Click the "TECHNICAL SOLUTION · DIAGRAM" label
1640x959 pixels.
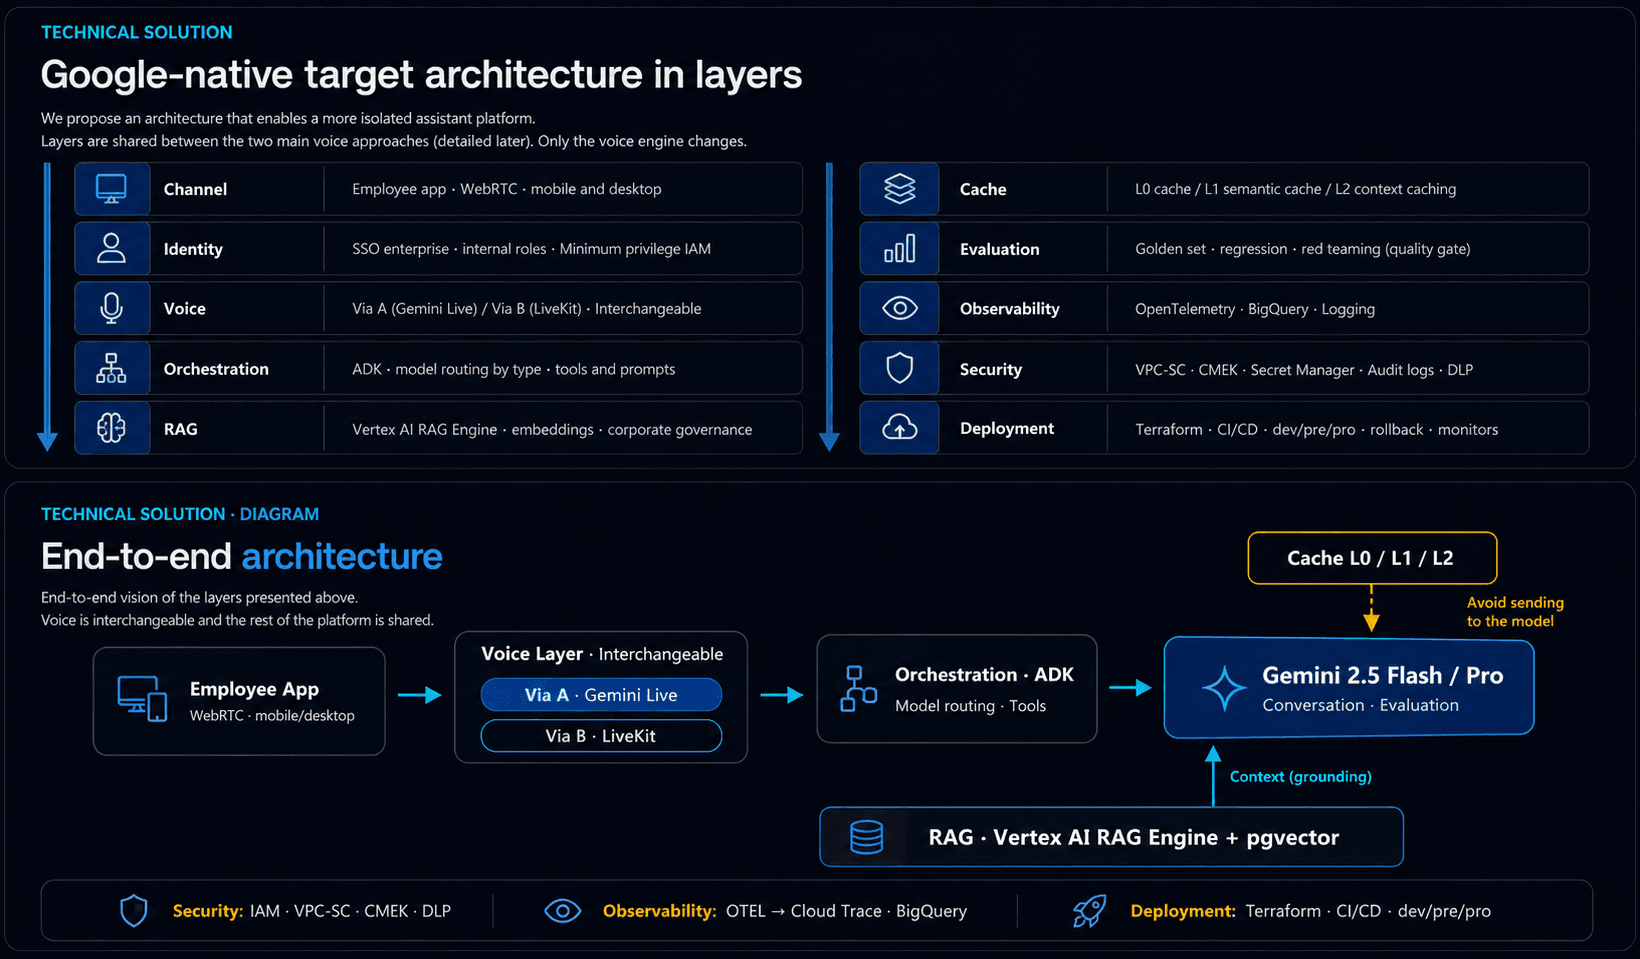(x=180, y=514)
